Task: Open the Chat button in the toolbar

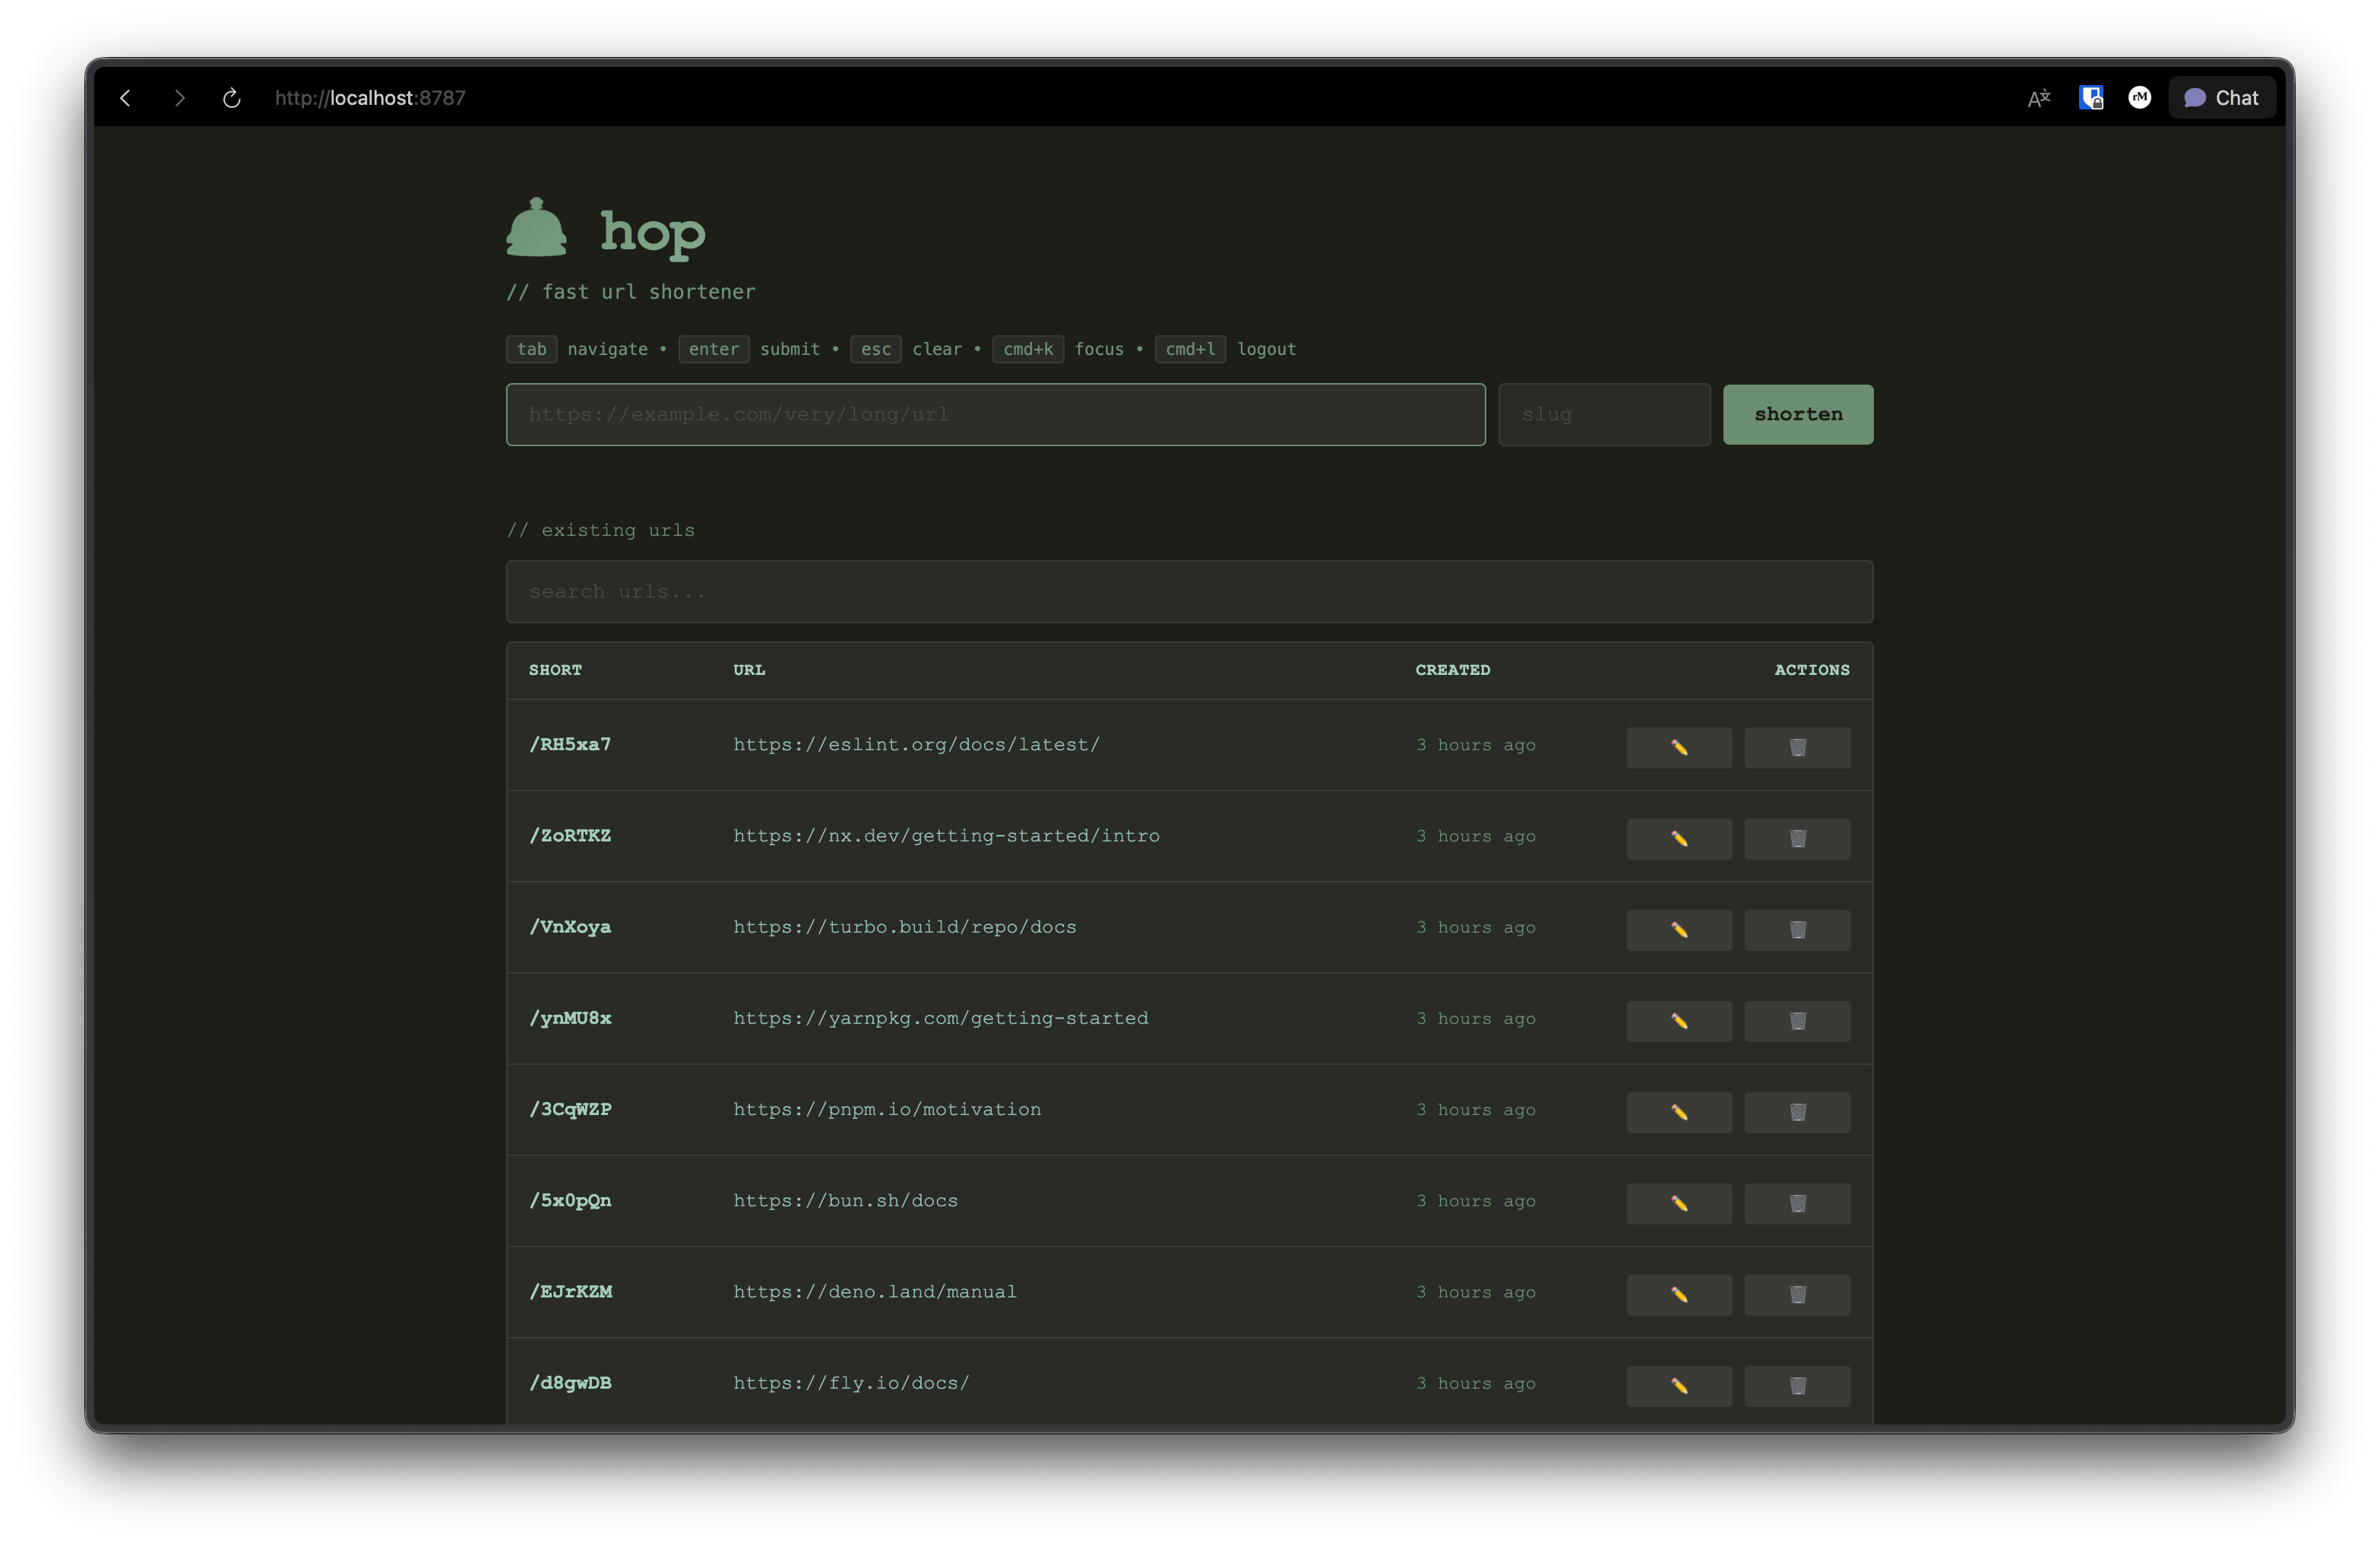Action: tap(2221, 97)
